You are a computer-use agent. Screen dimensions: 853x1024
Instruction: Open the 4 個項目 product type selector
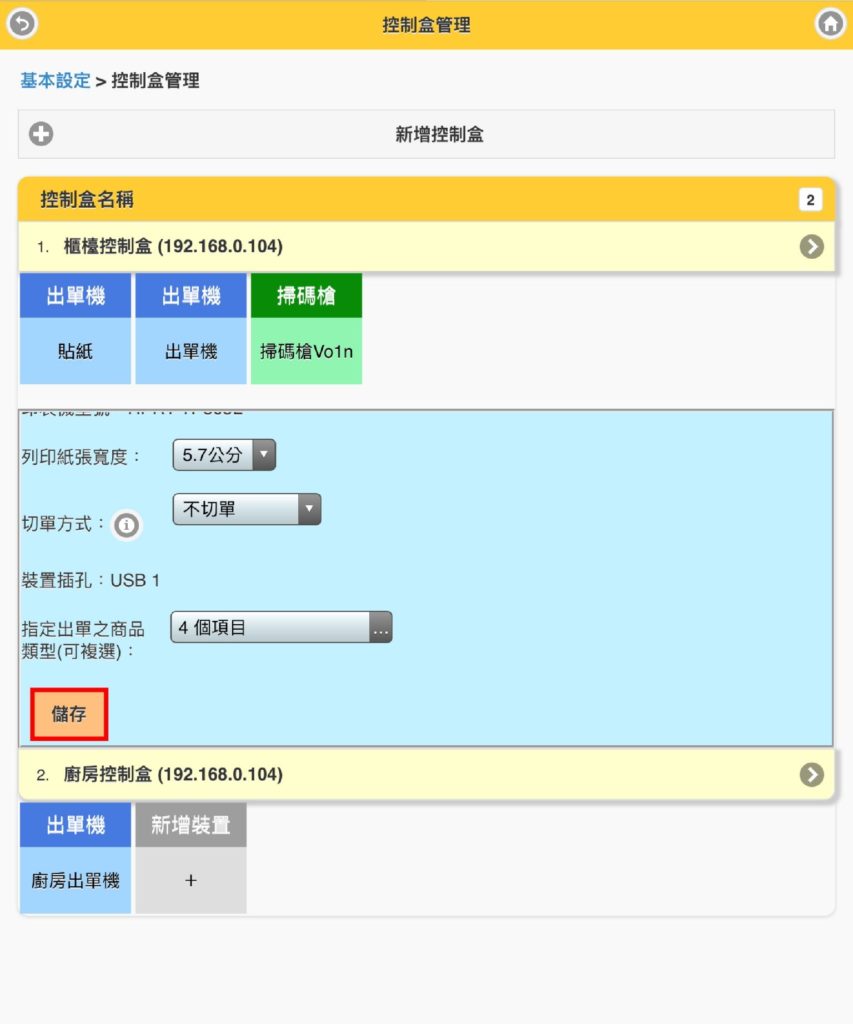pyautogui.click(x=281, y=627)
